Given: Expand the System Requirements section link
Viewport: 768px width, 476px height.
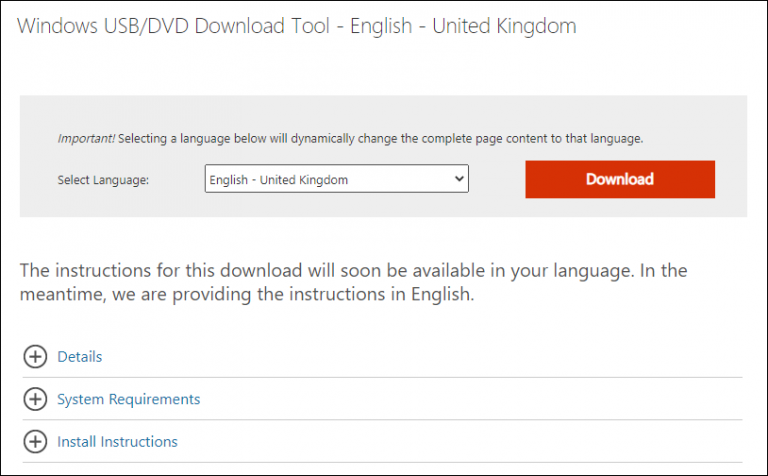Looking at the screenshot, I should click(128, 399).
